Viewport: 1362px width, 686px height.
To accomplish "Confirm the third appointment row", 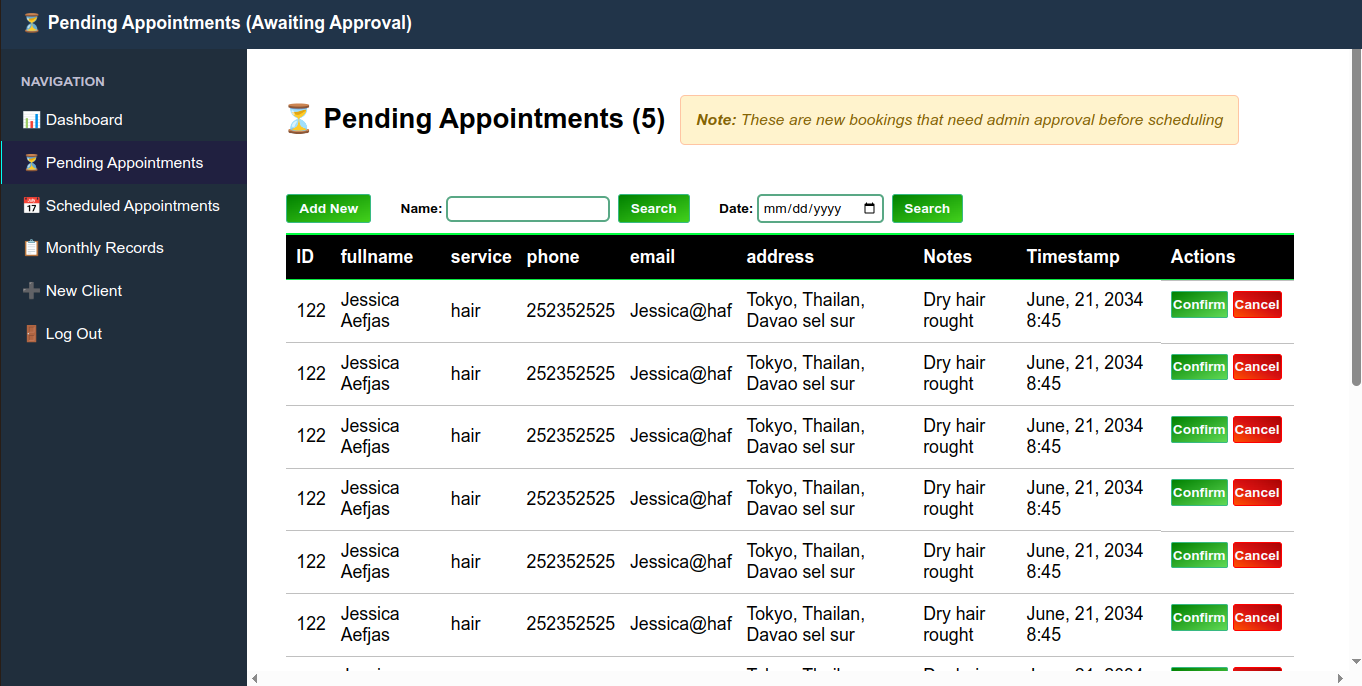I will pos(1199,430).
